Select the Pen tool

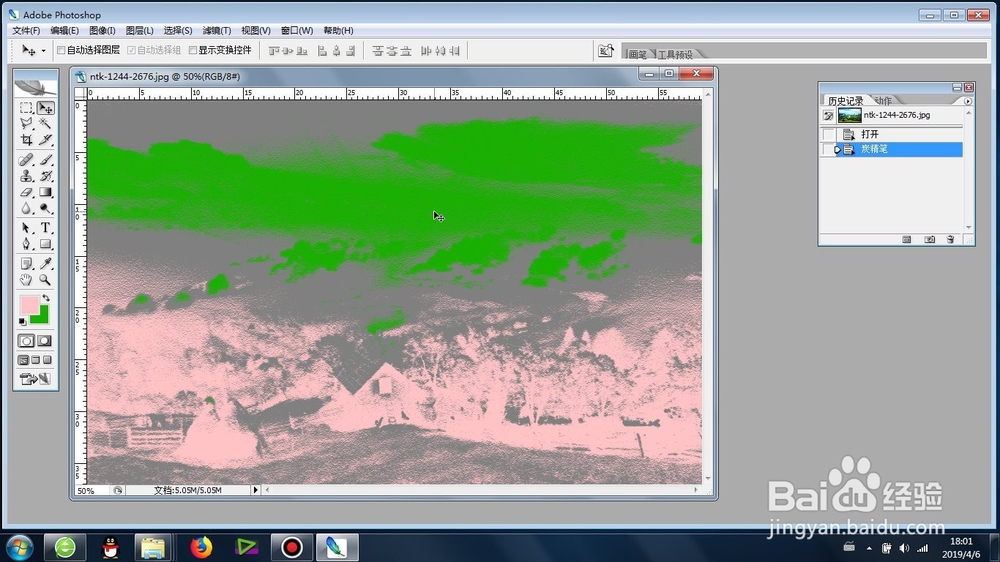pyautogui.click(x=26, y=244)
